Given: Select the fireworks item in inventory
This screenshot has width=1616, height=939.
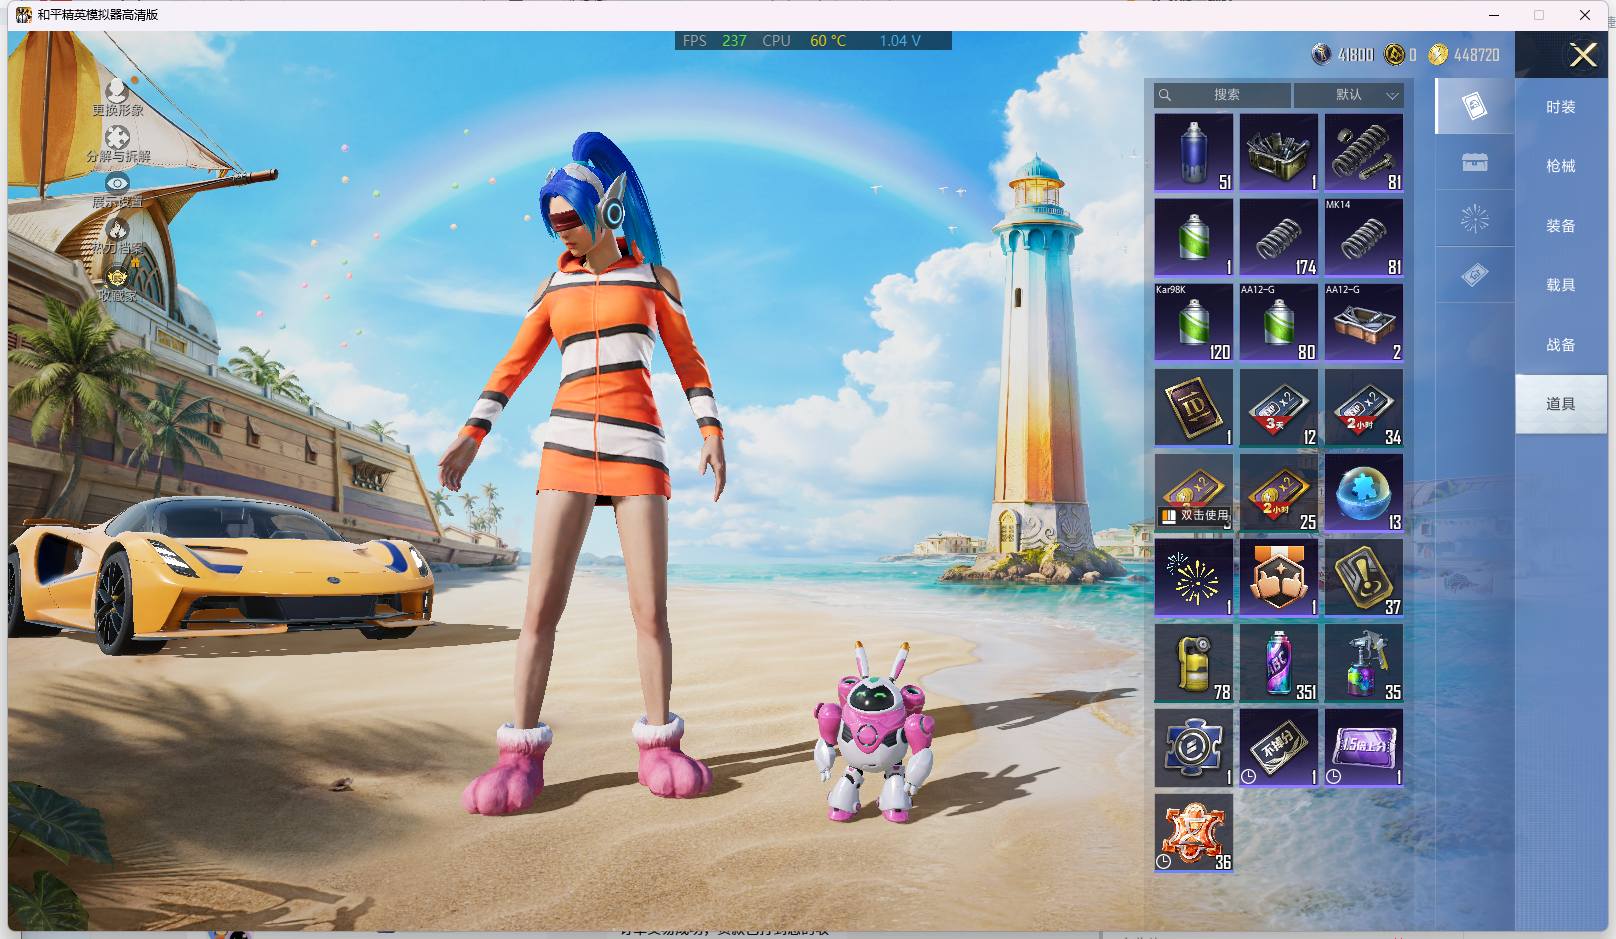Looking at the screenshot, I should (x=1194, y=578).
